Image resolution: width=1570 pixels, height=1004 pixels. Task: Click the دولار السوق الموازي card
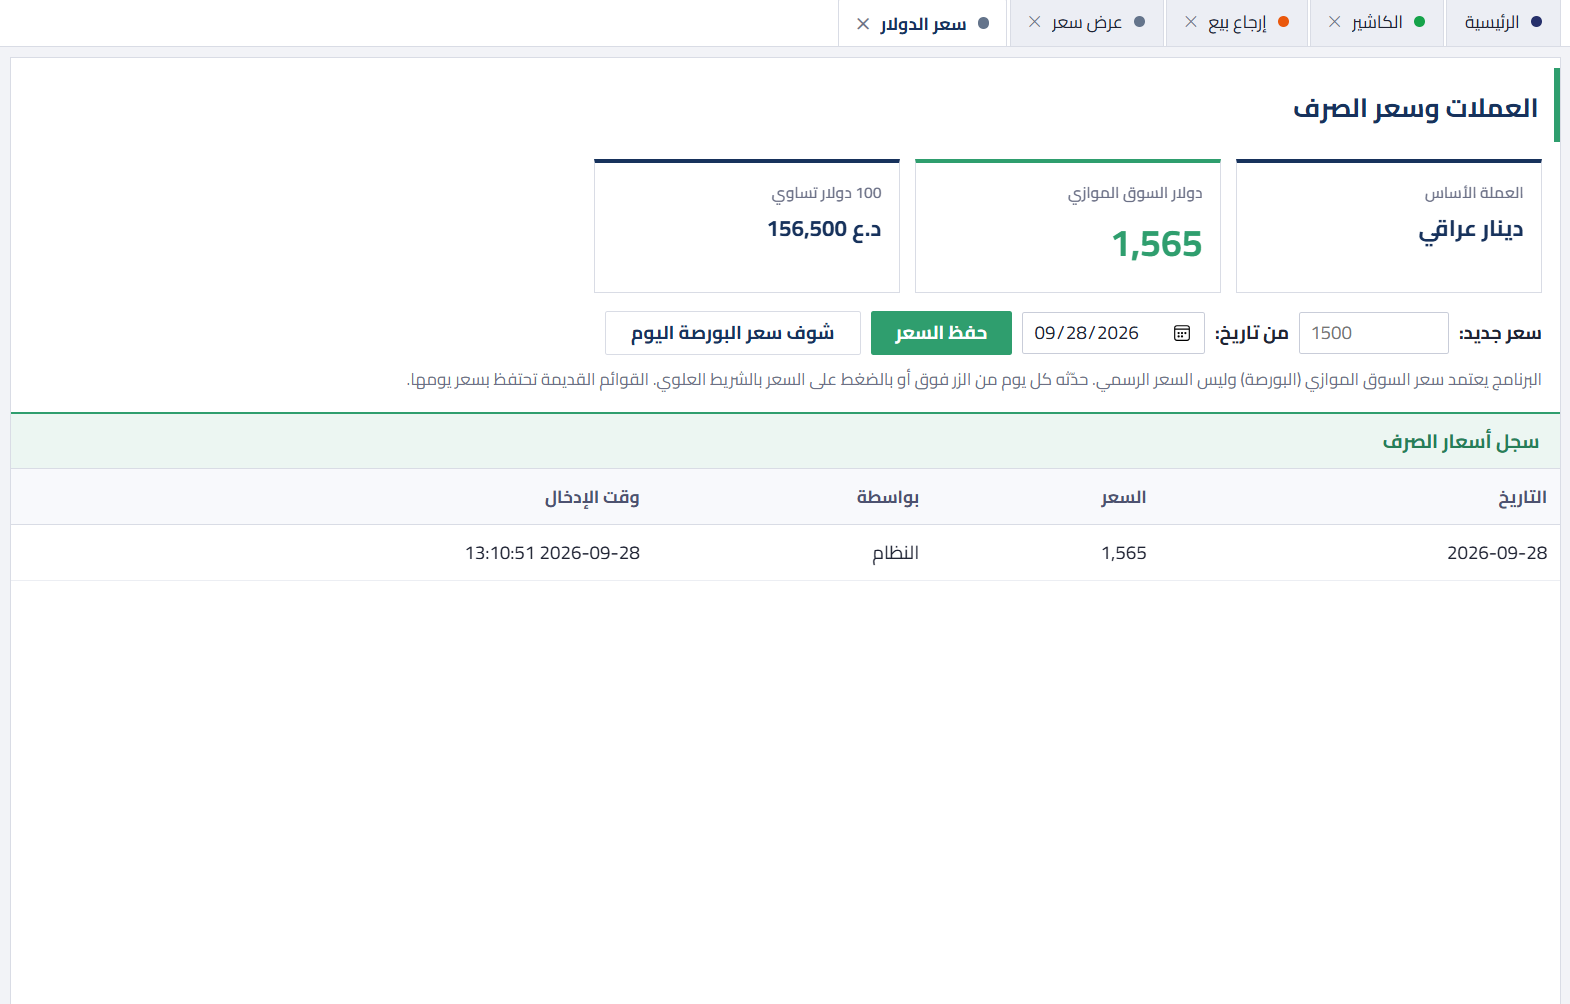pyautogui.click(x=1068, y=226)
